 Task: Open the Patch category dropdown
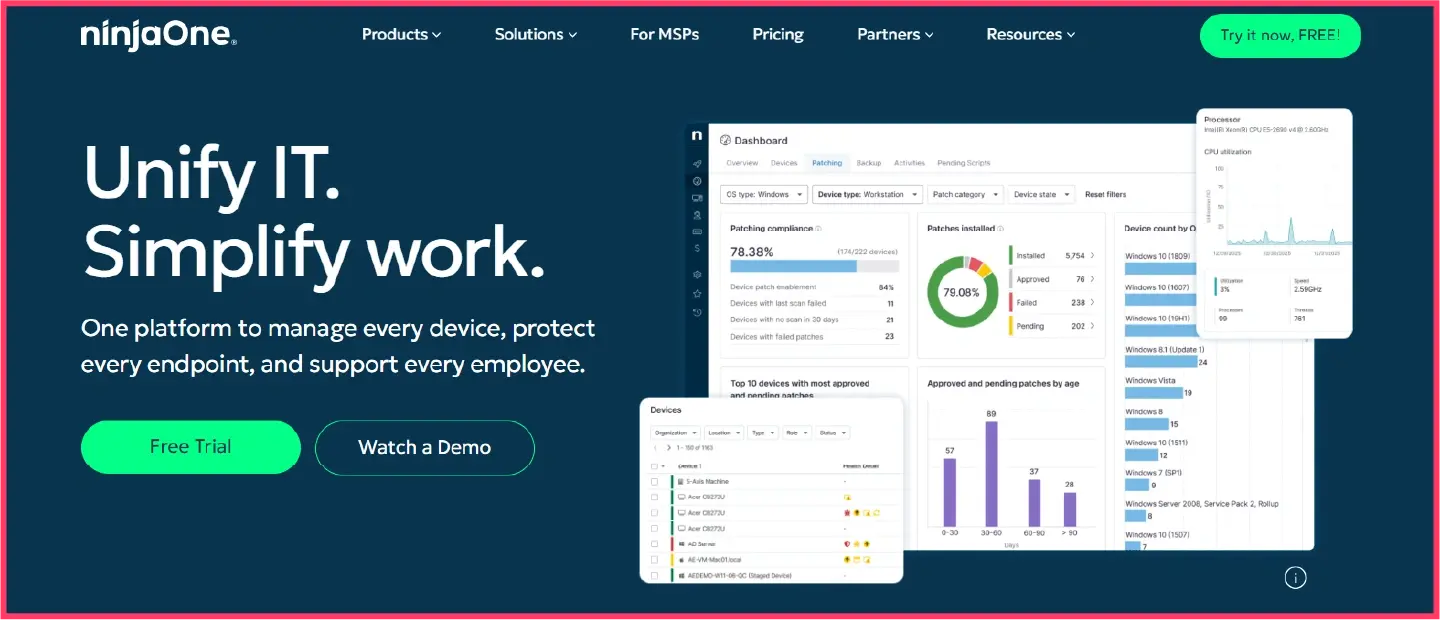click(x=964, y=195)
